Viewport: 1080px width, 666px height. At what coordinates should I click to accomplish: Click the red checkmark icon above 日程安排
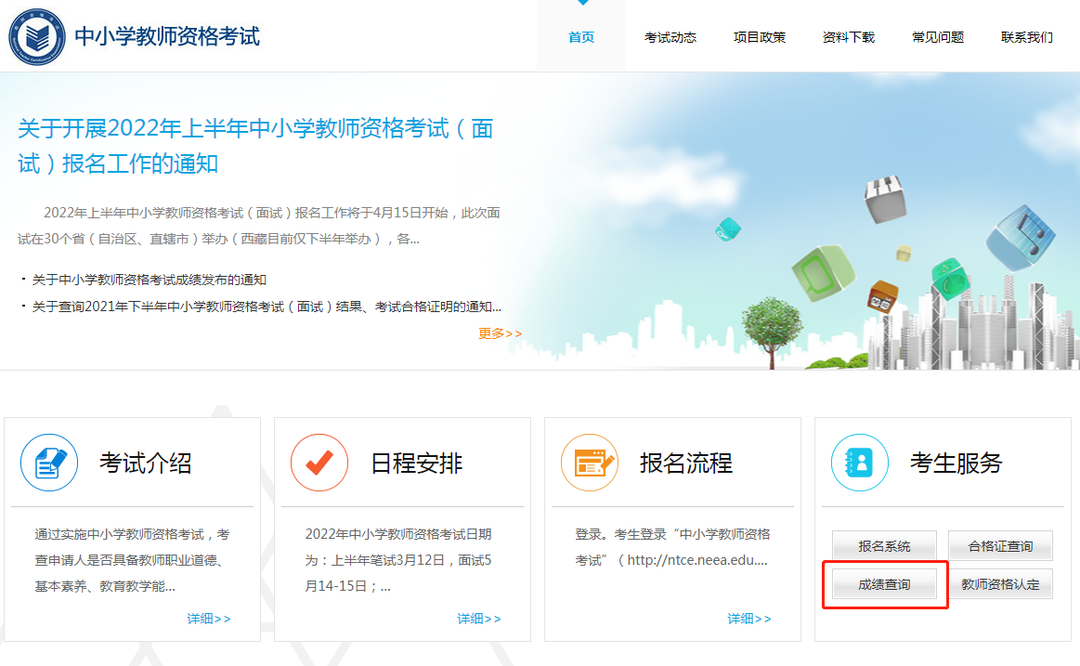pyautogui.click(x=319, y=462)
